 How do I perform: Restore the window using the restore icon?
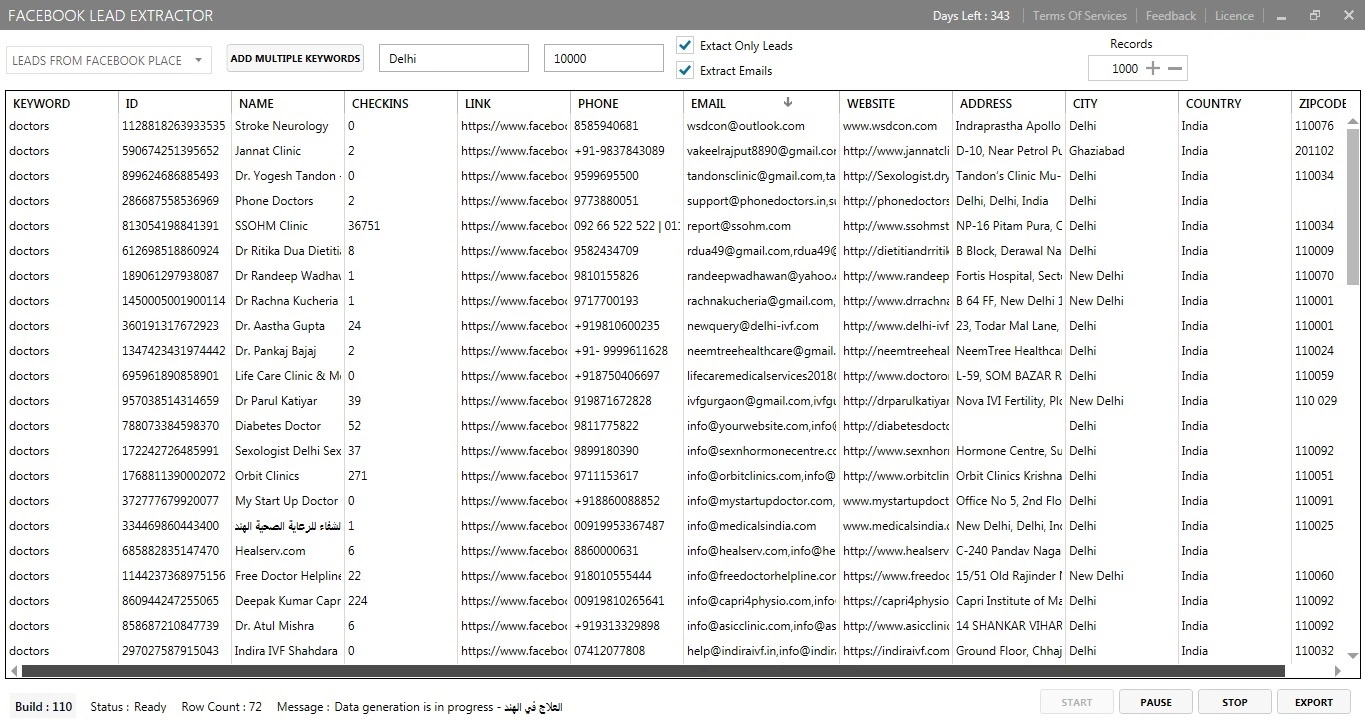coord(1315,15)
